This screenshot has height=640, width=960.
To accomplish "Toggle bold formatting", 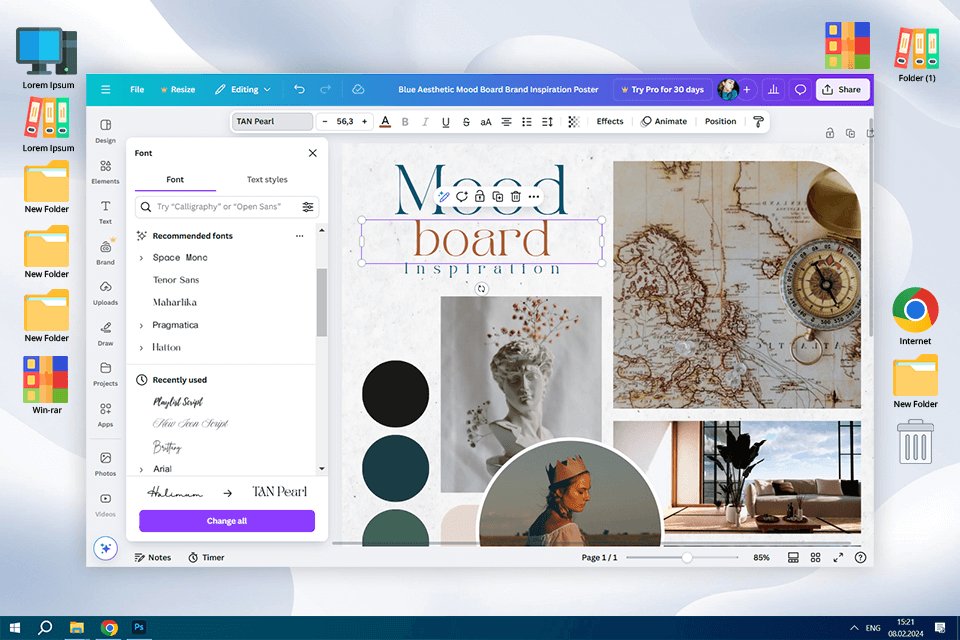I will 405,121.
